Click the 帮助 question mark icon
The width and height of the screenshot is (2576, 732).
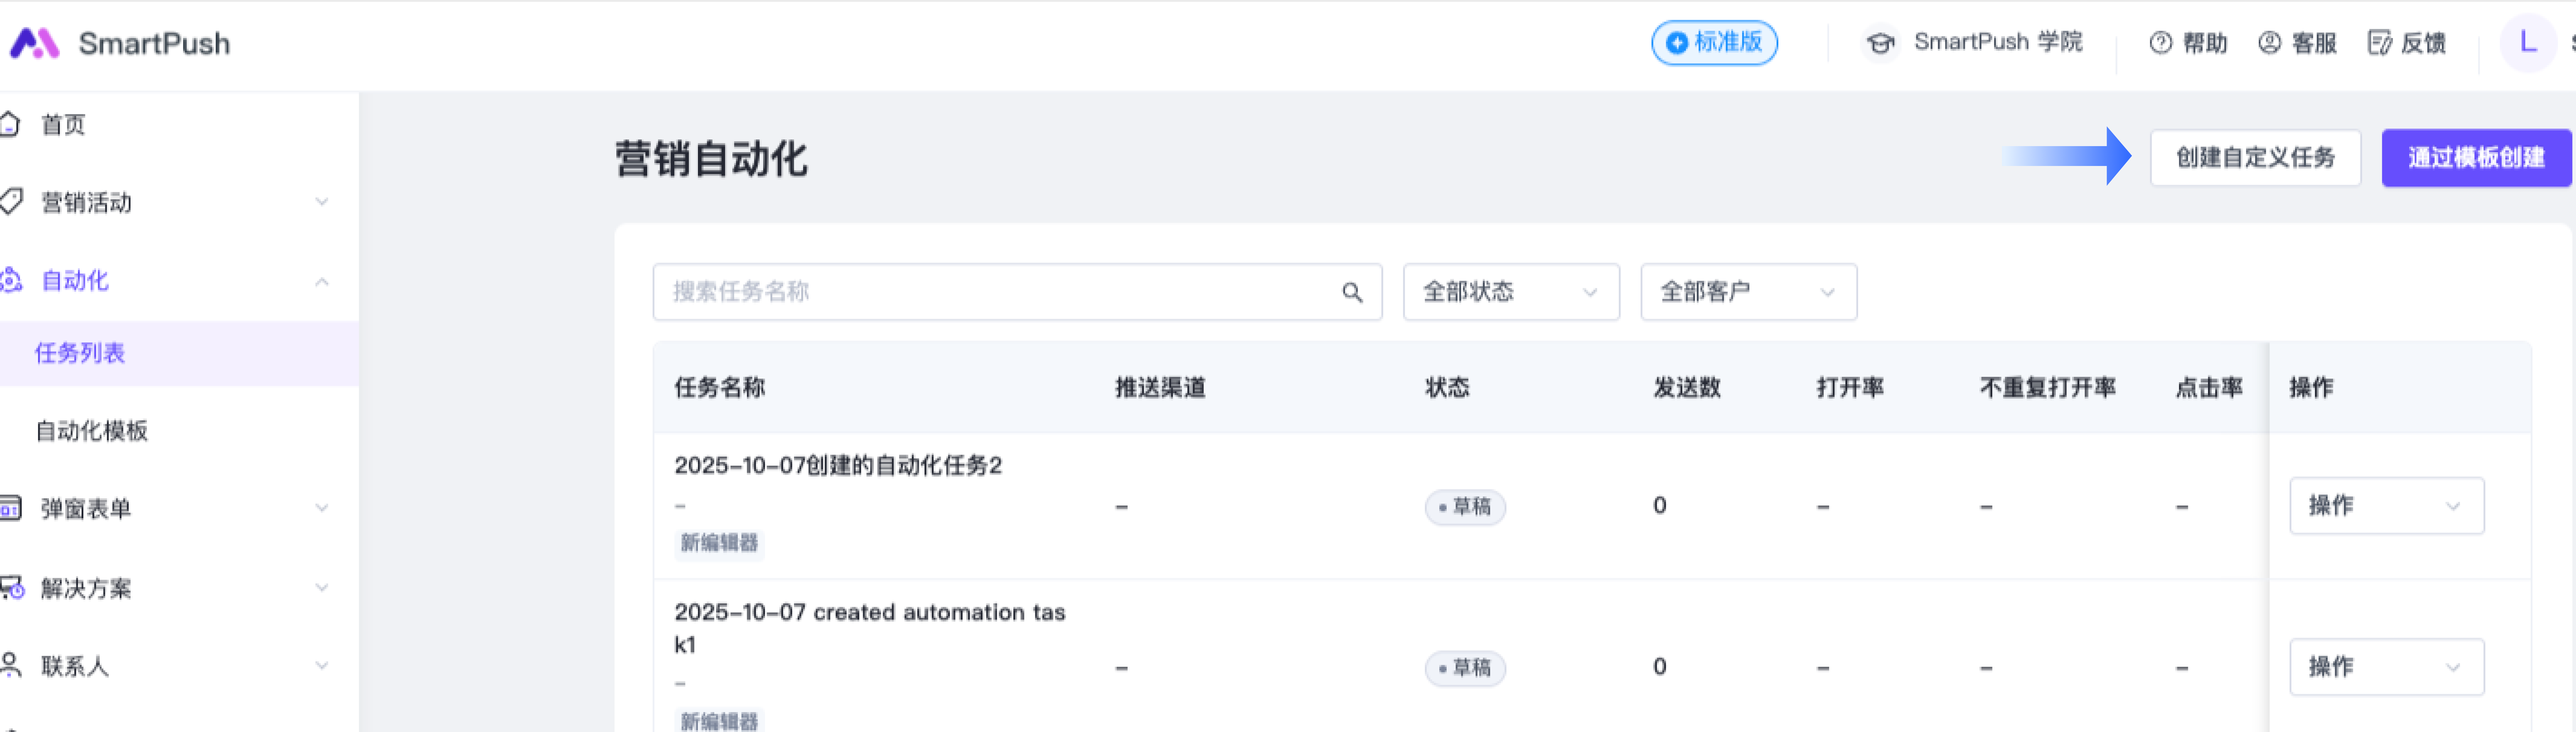pyautogui.click(x=2160, y=43)
